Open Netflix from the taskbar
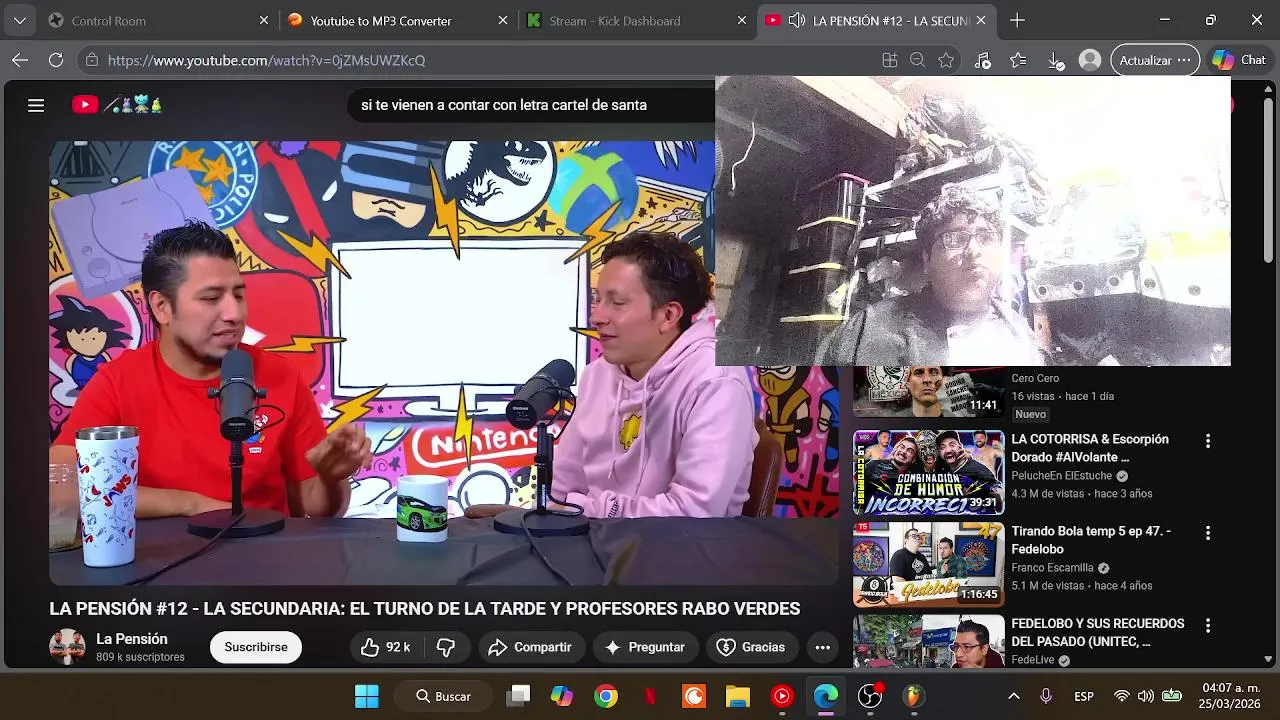 pyautogui.click(x=650, y=696)
